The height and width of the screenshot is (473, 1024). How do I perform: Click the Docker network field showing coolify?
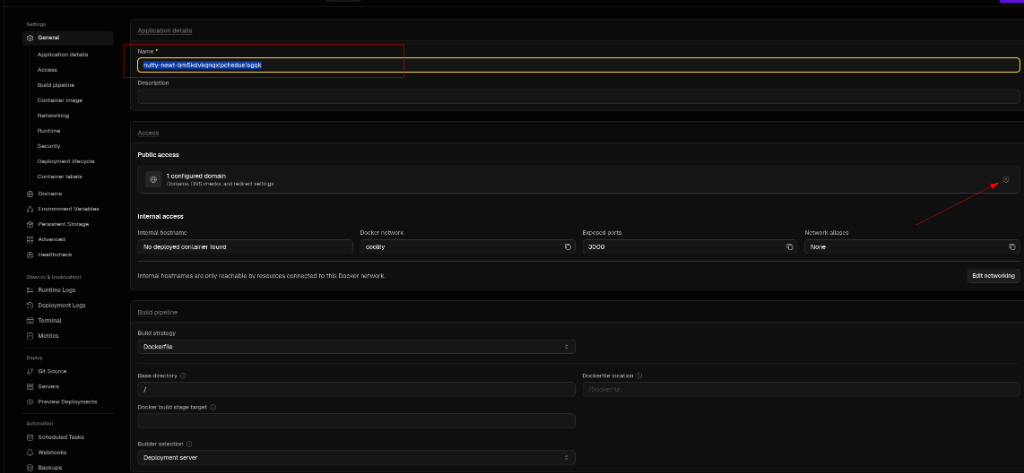click(x=467, y=247)
